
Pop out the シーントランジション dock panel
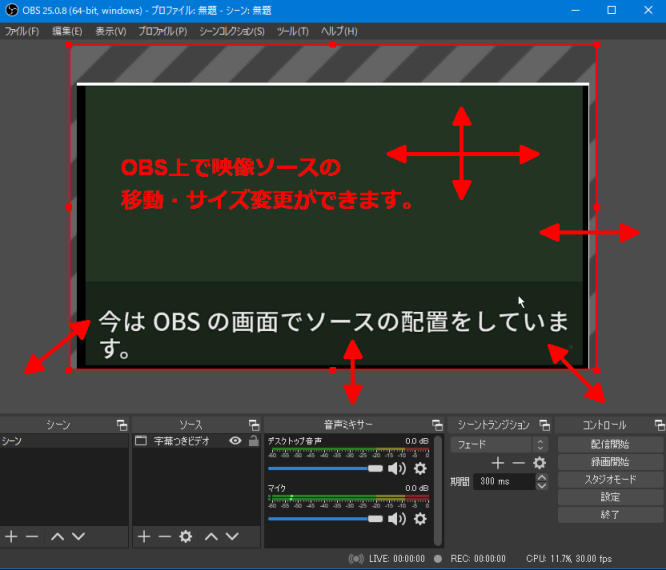(x=545, y=425)
